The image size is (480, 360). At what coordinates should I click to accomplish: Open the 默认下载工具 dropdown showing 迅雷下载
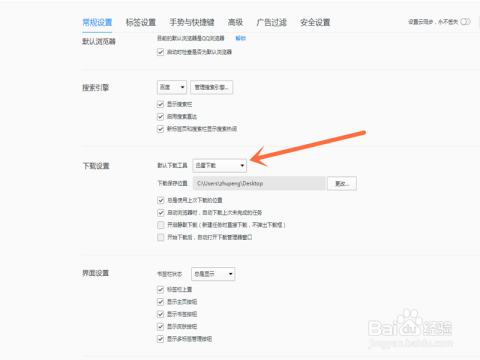[x=220, y=165]
